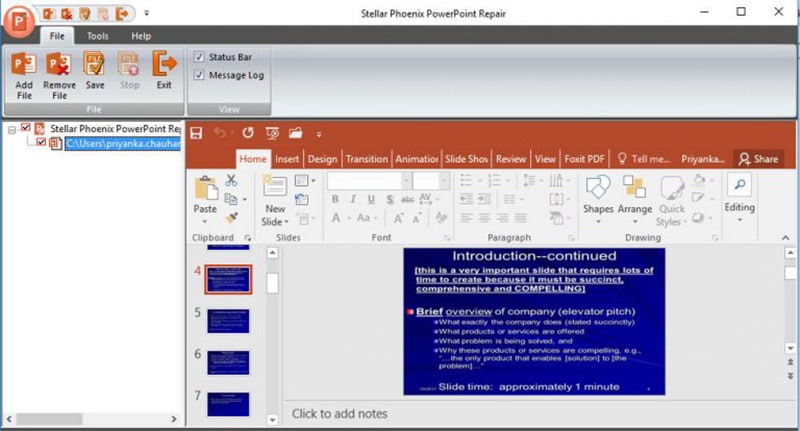Select the C:\Users\priyanka.chauhan file entry
800x431 pixels.
coord(122,143)
